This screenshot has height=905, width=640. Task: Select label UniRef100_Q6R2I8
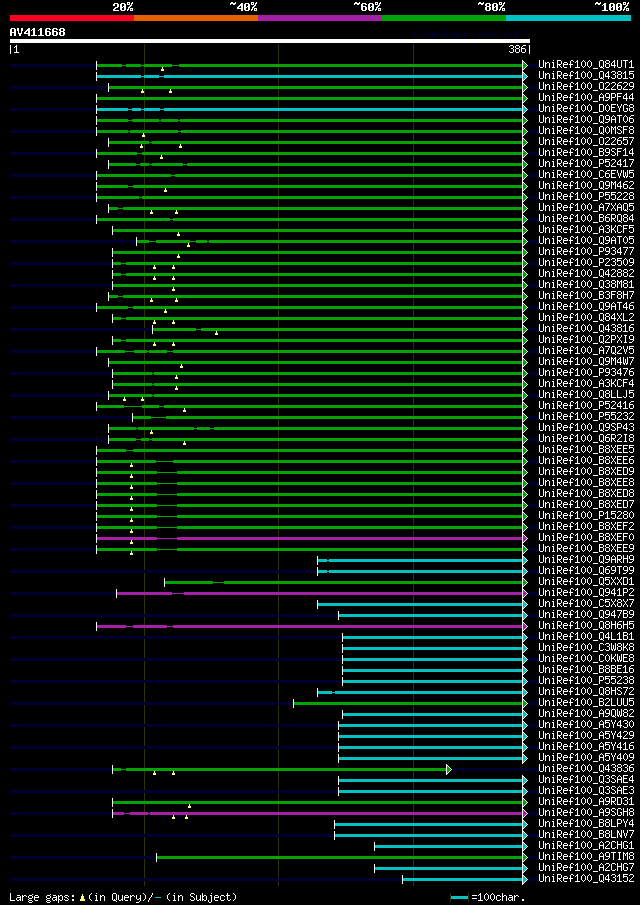point(586,439)
